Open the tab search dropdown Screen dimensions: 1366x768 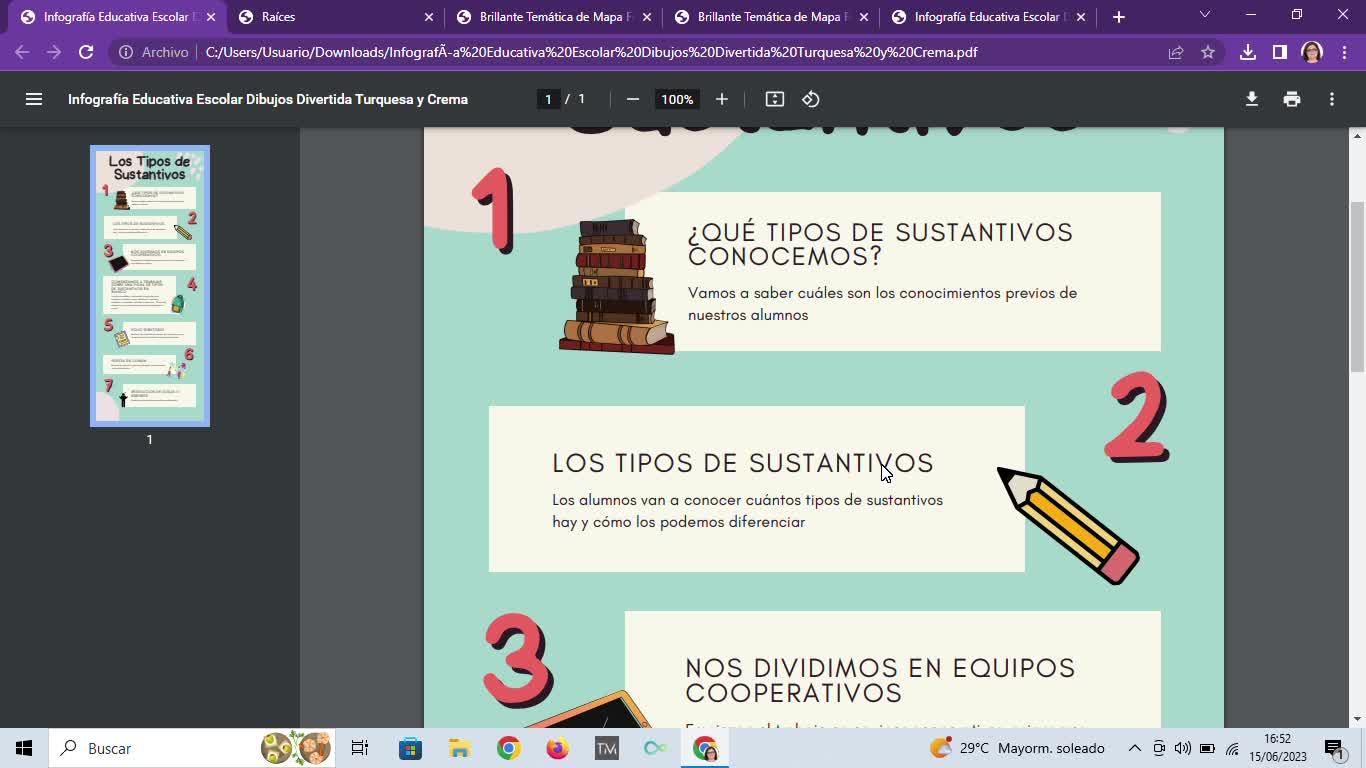pos(1205,15)
